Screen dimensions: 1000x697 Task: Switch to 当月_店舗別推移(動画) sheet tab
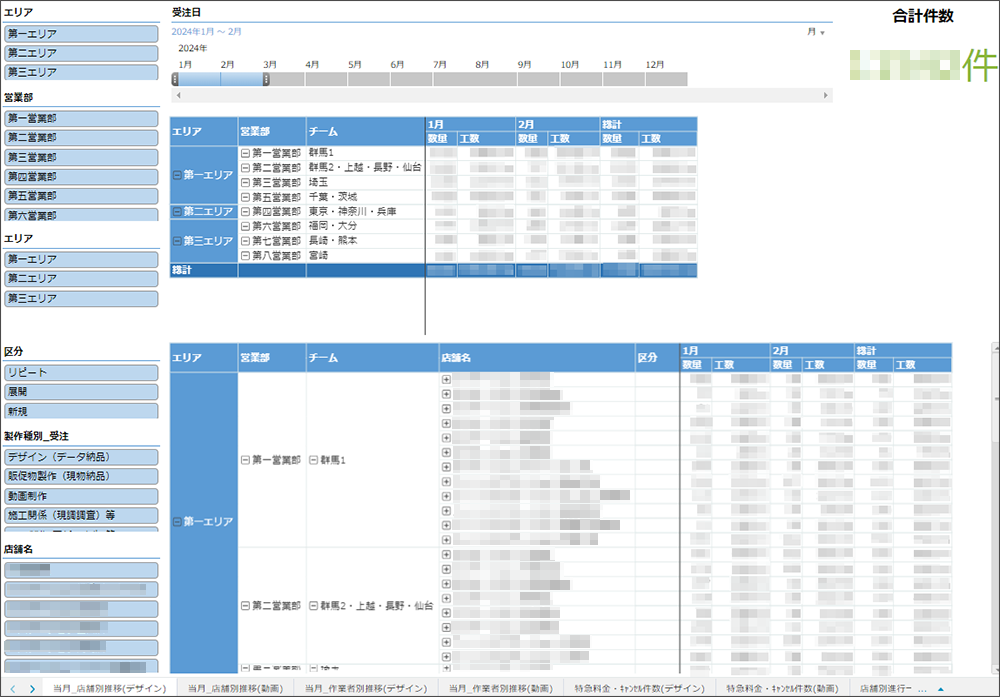click(234, 689)
